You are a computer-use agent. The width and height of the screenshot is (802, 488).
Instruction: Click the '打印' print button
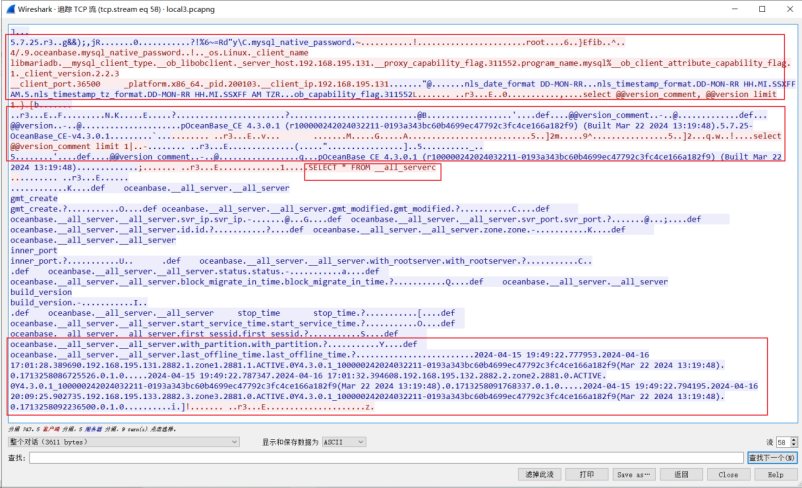pyautogui.click(x=586, y=474)
